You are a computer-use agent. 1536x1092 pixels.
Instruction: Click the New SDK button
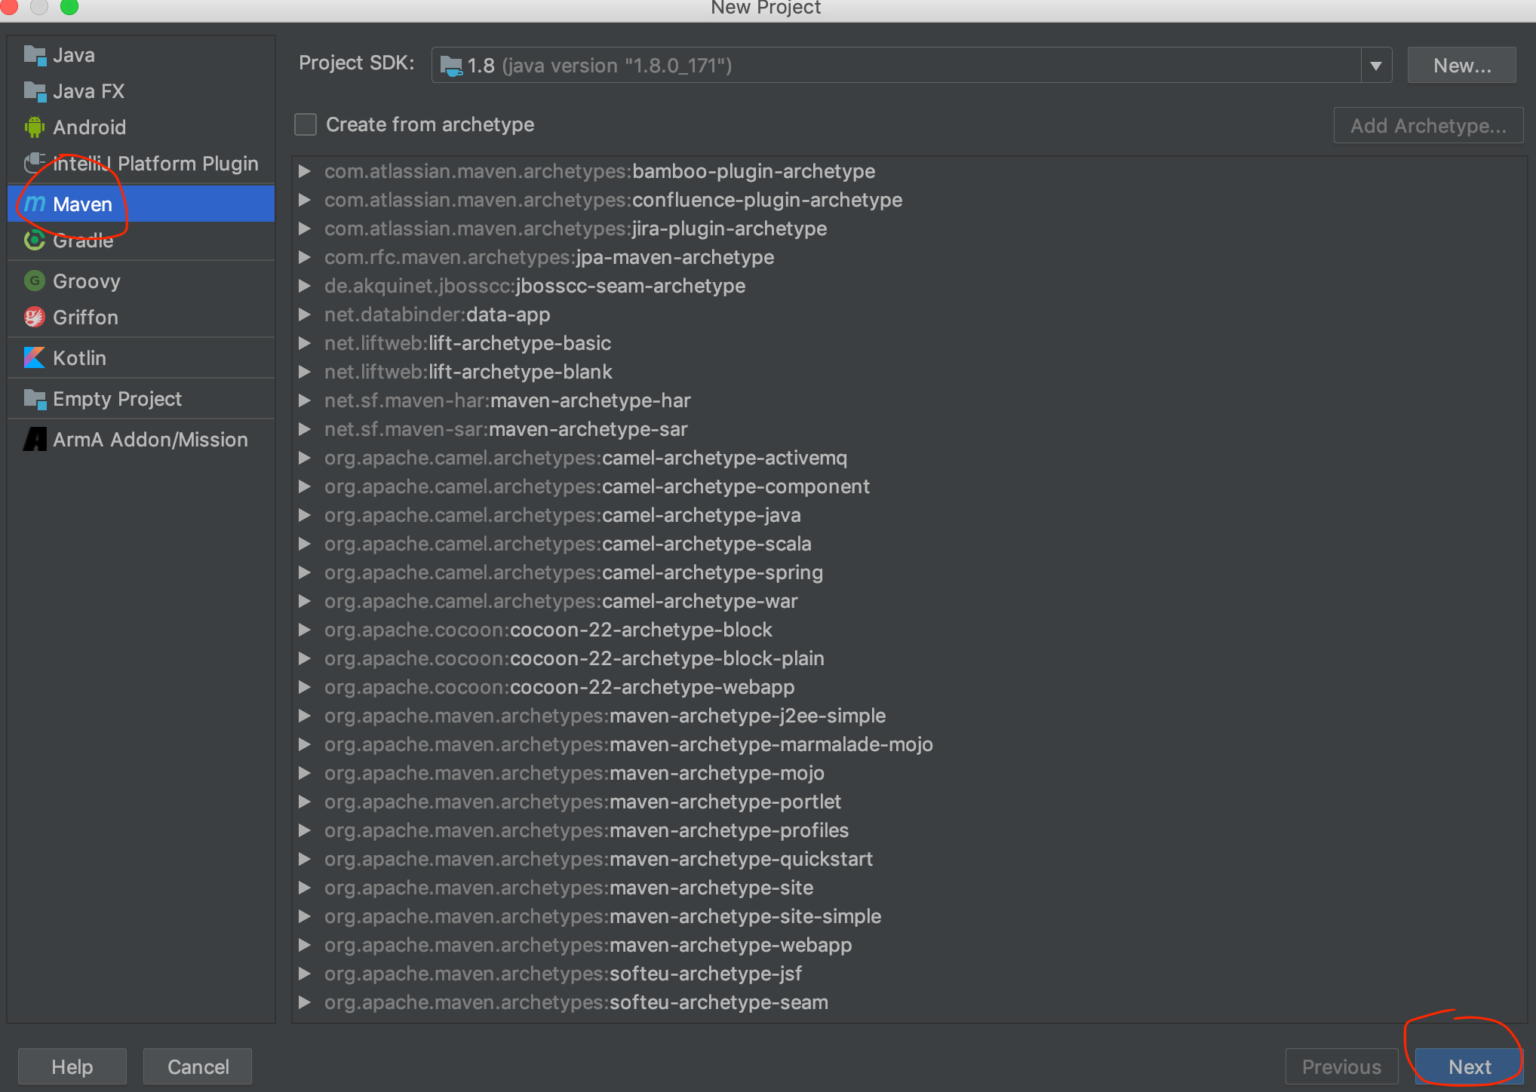coord(1461,65)
